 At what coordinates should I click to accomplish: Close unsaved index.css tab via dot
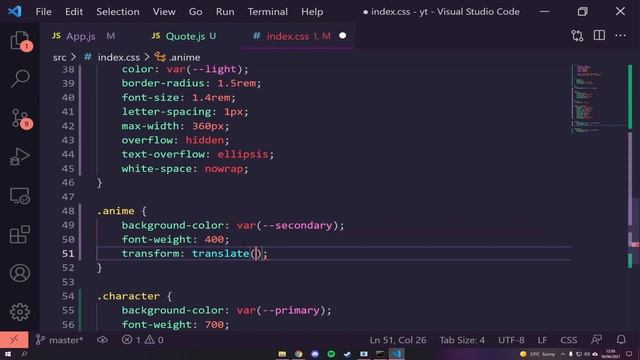click(x=342, y=36)
